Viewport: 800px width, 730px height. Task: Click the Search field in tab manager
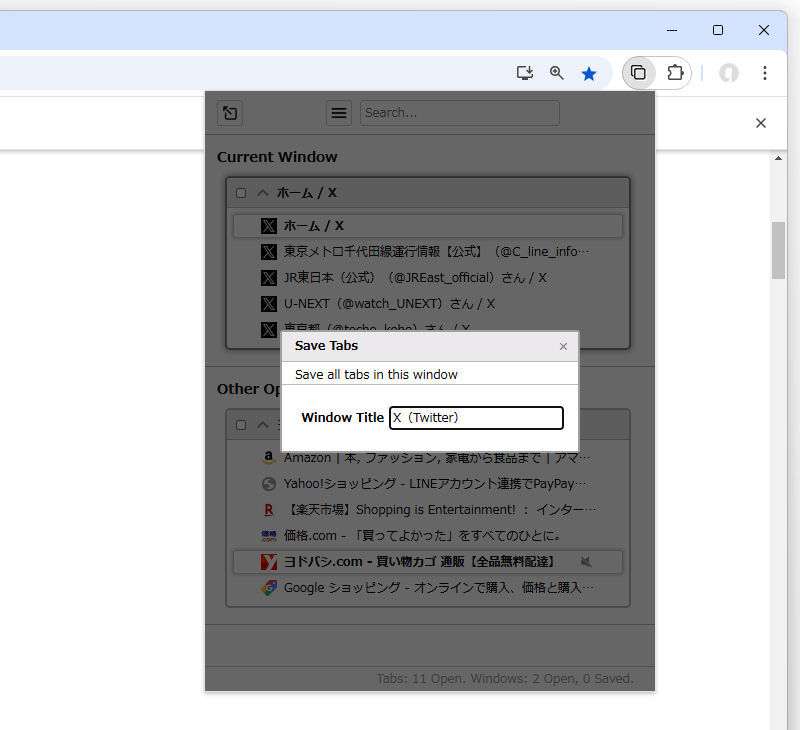point(460,113)
